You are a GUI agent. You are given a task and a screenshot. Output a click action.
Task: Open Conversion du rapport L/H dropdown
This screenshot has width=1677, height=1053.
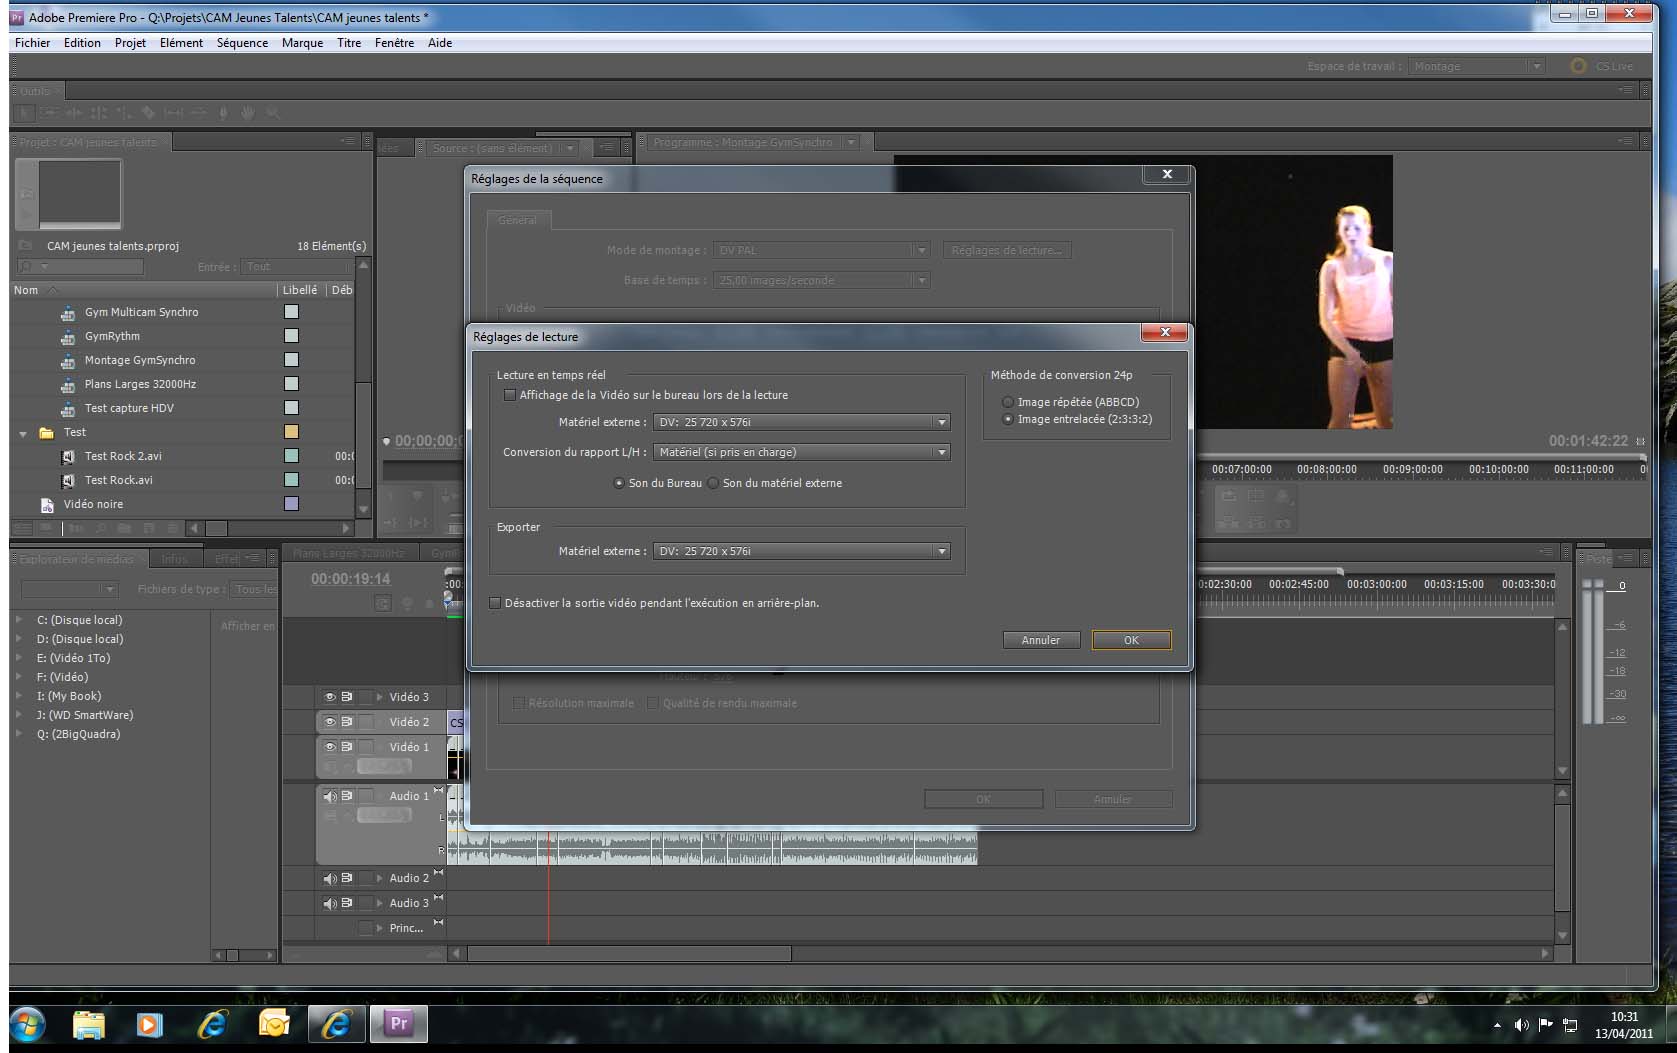pos(801,453)
